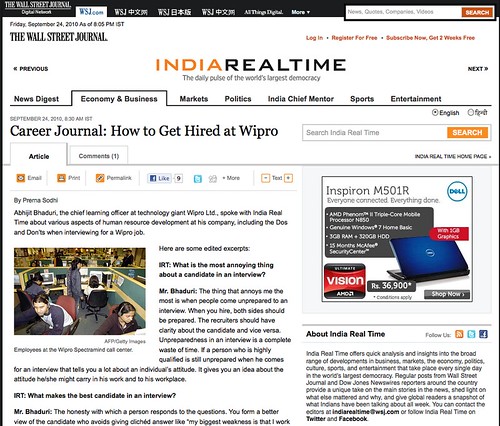Go to the Sports section

362,99
